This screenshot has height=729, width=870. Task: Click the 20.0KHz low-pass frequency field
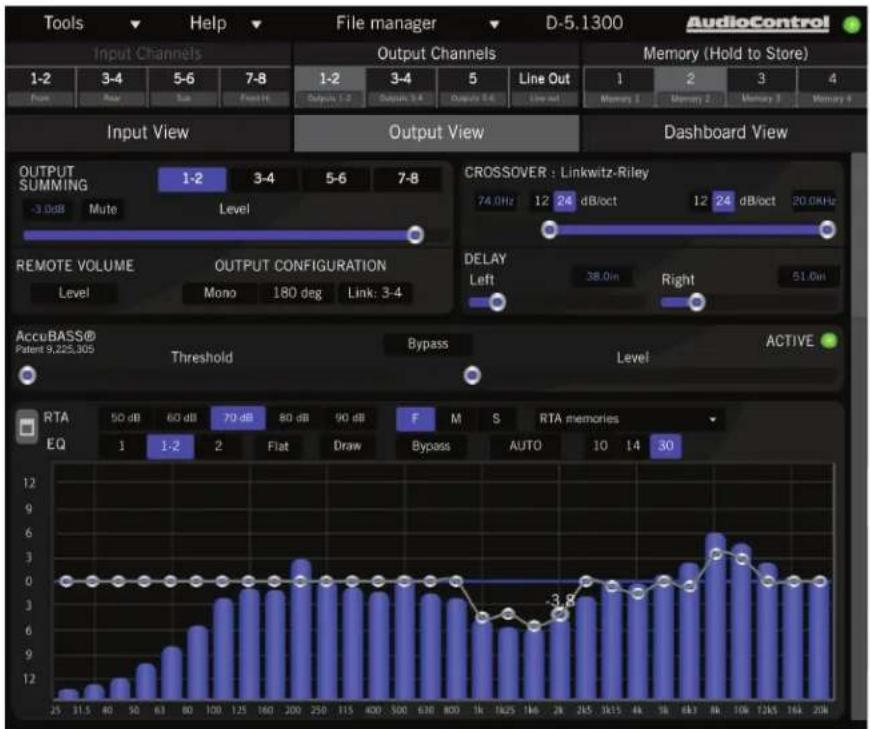(x=813, y=201)
